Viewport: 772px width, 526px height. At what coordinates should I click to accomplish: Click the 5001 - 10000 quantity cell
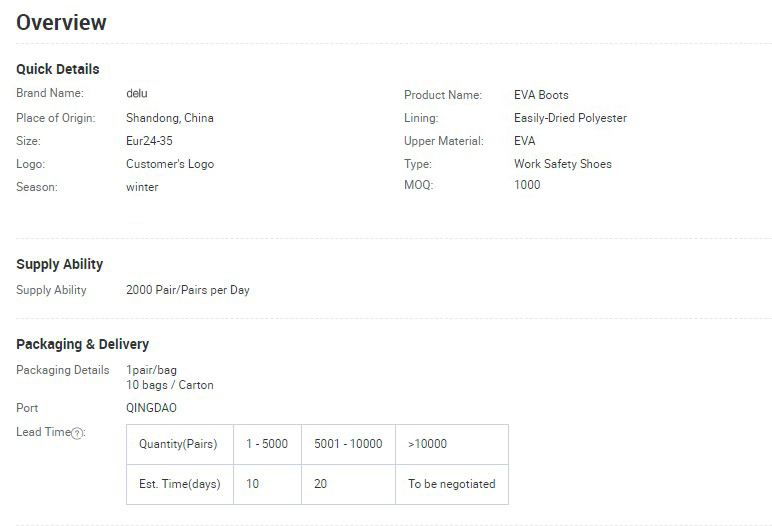tap(348, 444)
